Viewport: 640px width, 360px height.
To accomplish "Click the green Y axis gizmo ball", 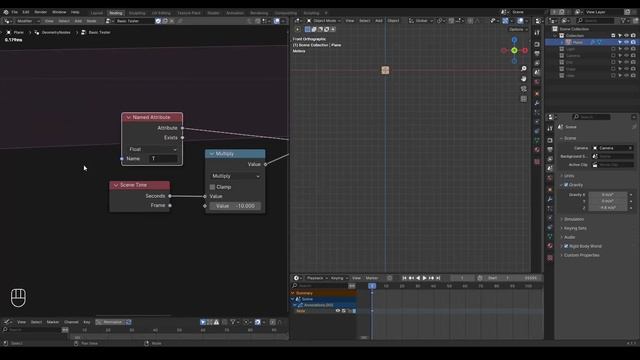I will point(514,51).
